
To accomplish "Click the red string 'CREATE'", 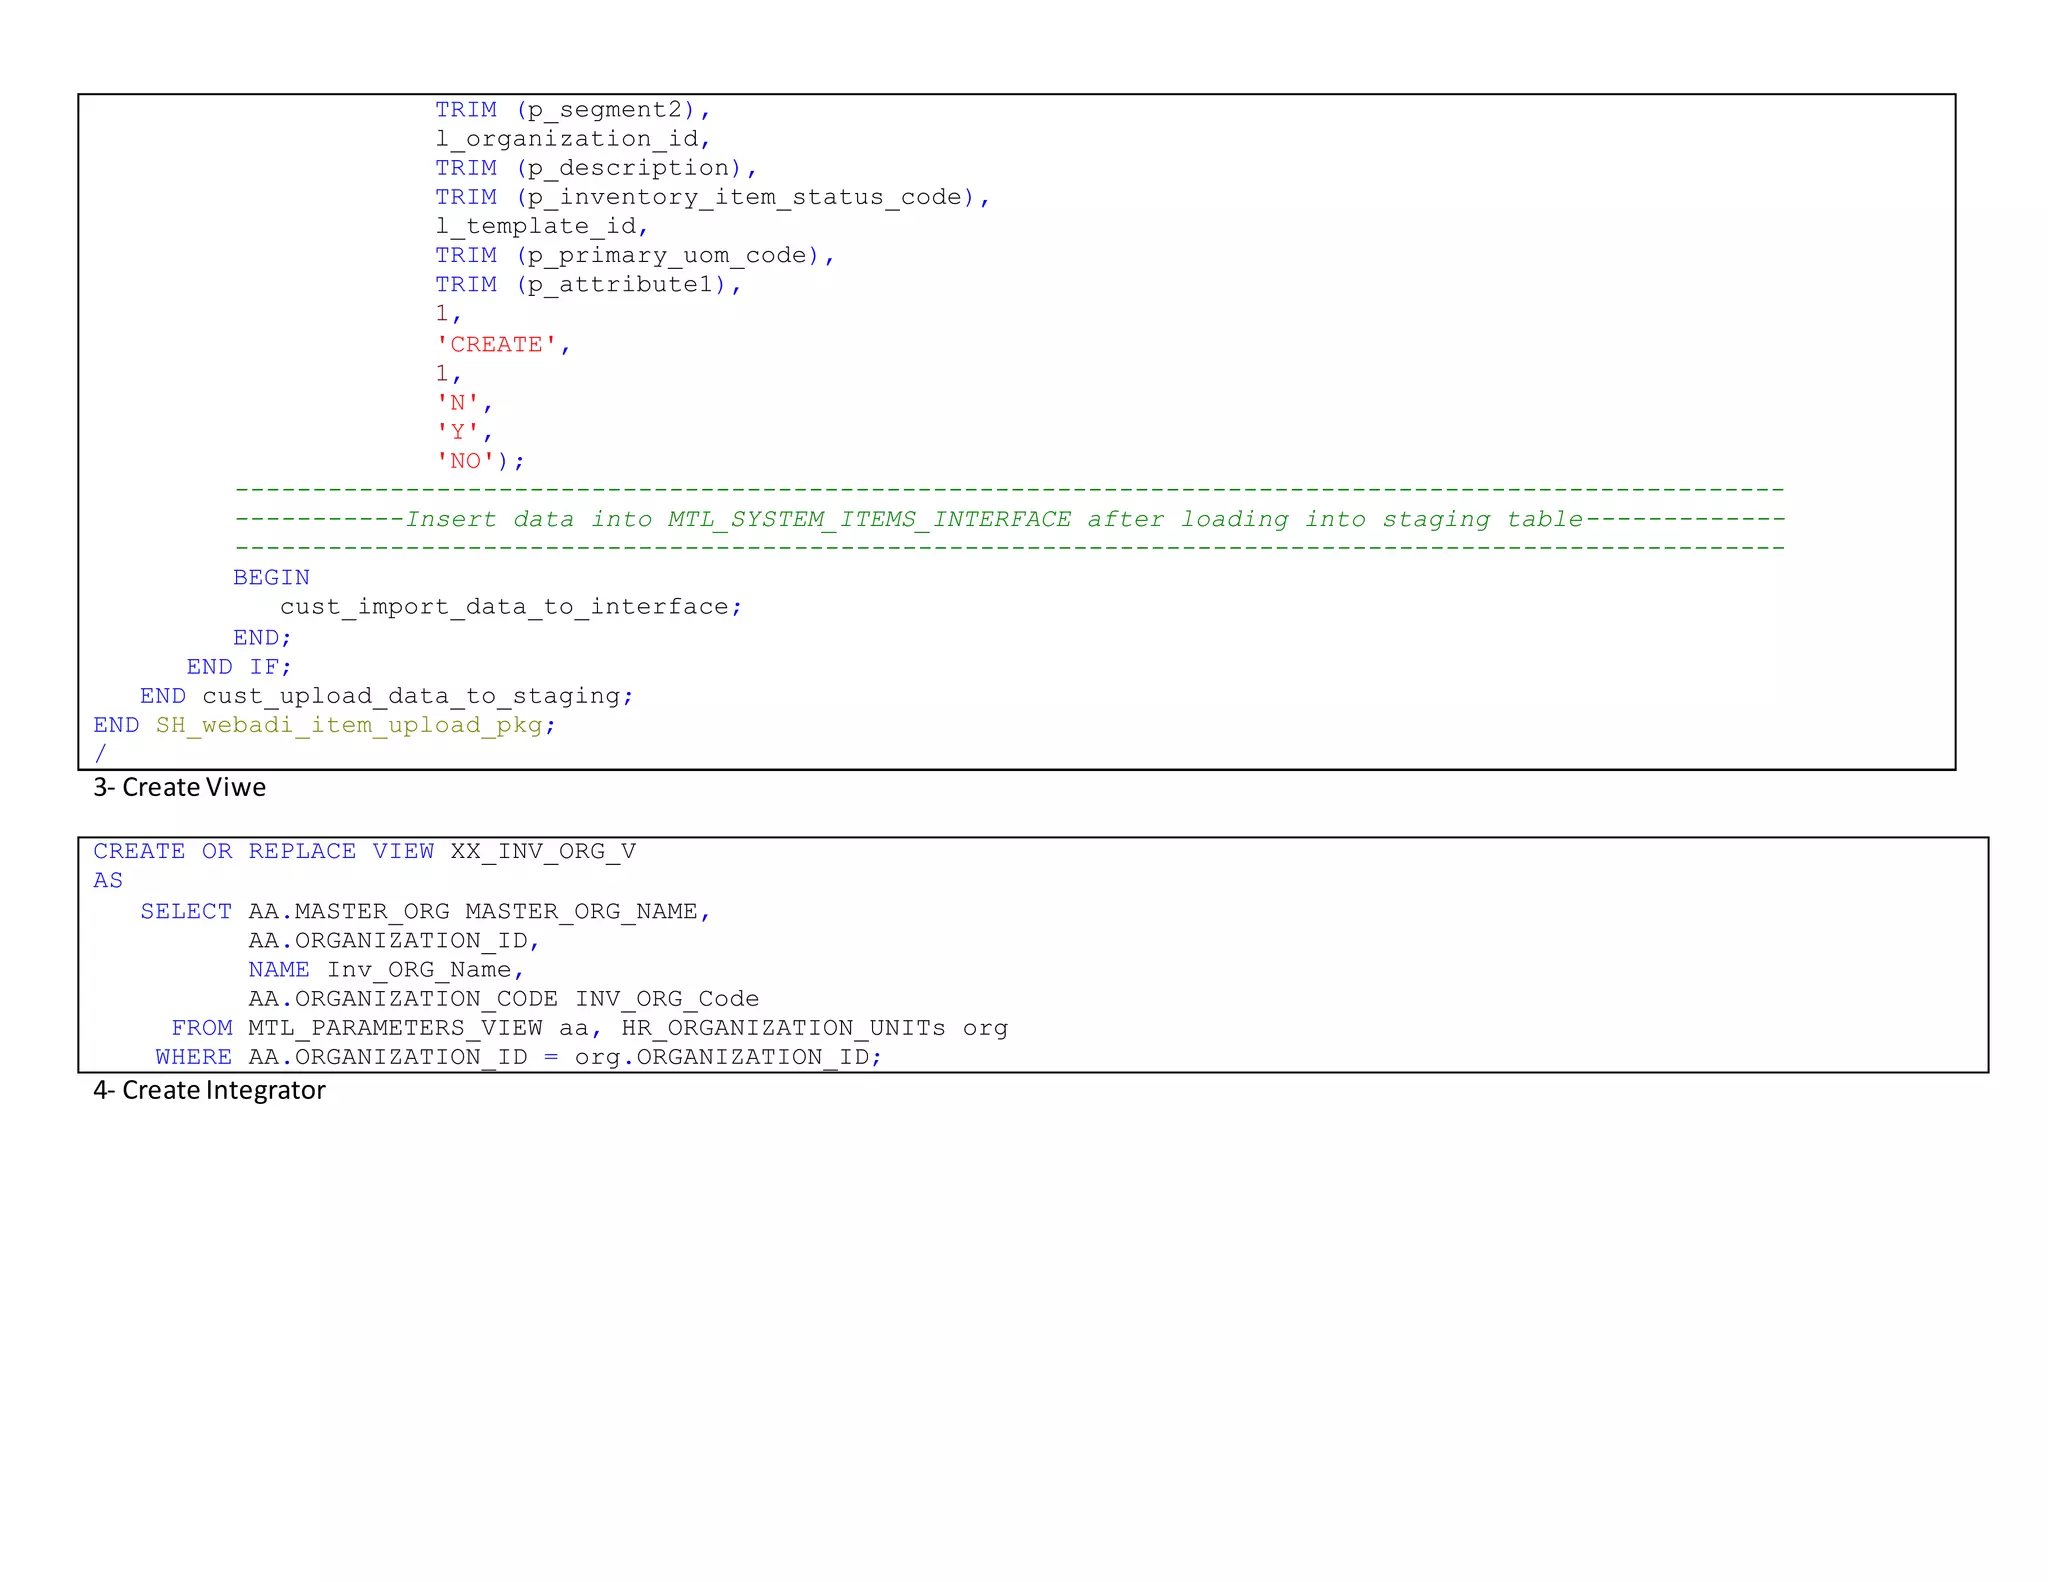I will pyautogui.click(x=496, y=345).
